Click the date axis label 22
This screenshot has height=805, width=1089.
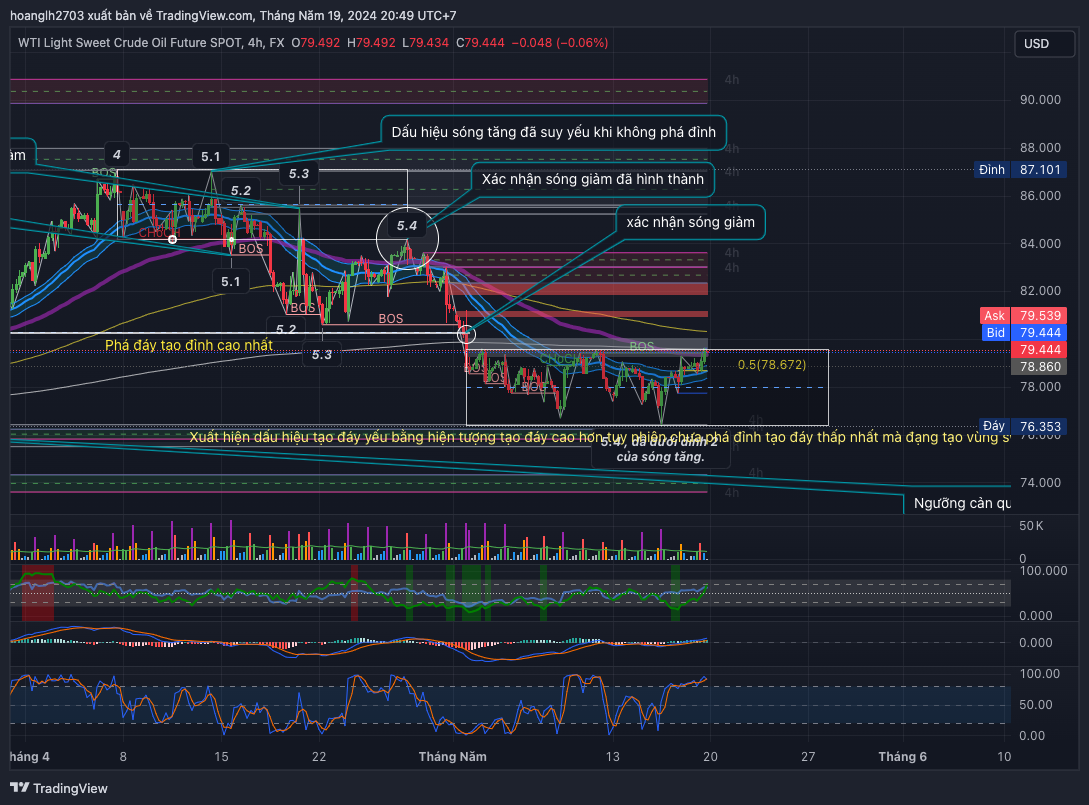[319, 757]
